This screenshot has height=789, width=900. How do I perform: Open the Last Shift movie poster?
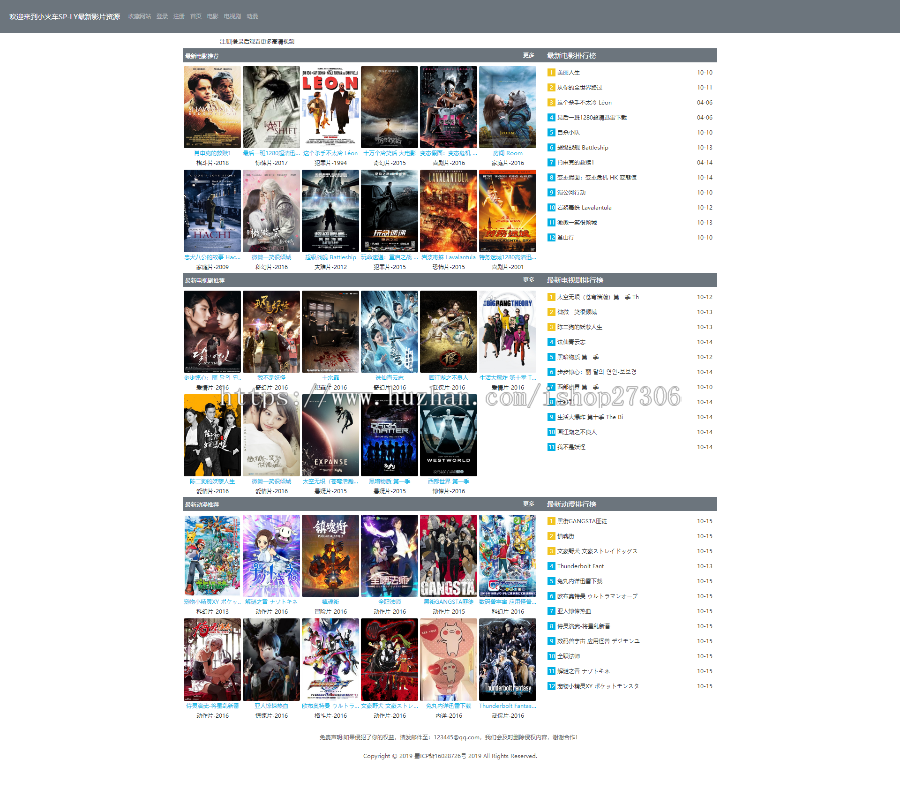[x=271, y=107]
